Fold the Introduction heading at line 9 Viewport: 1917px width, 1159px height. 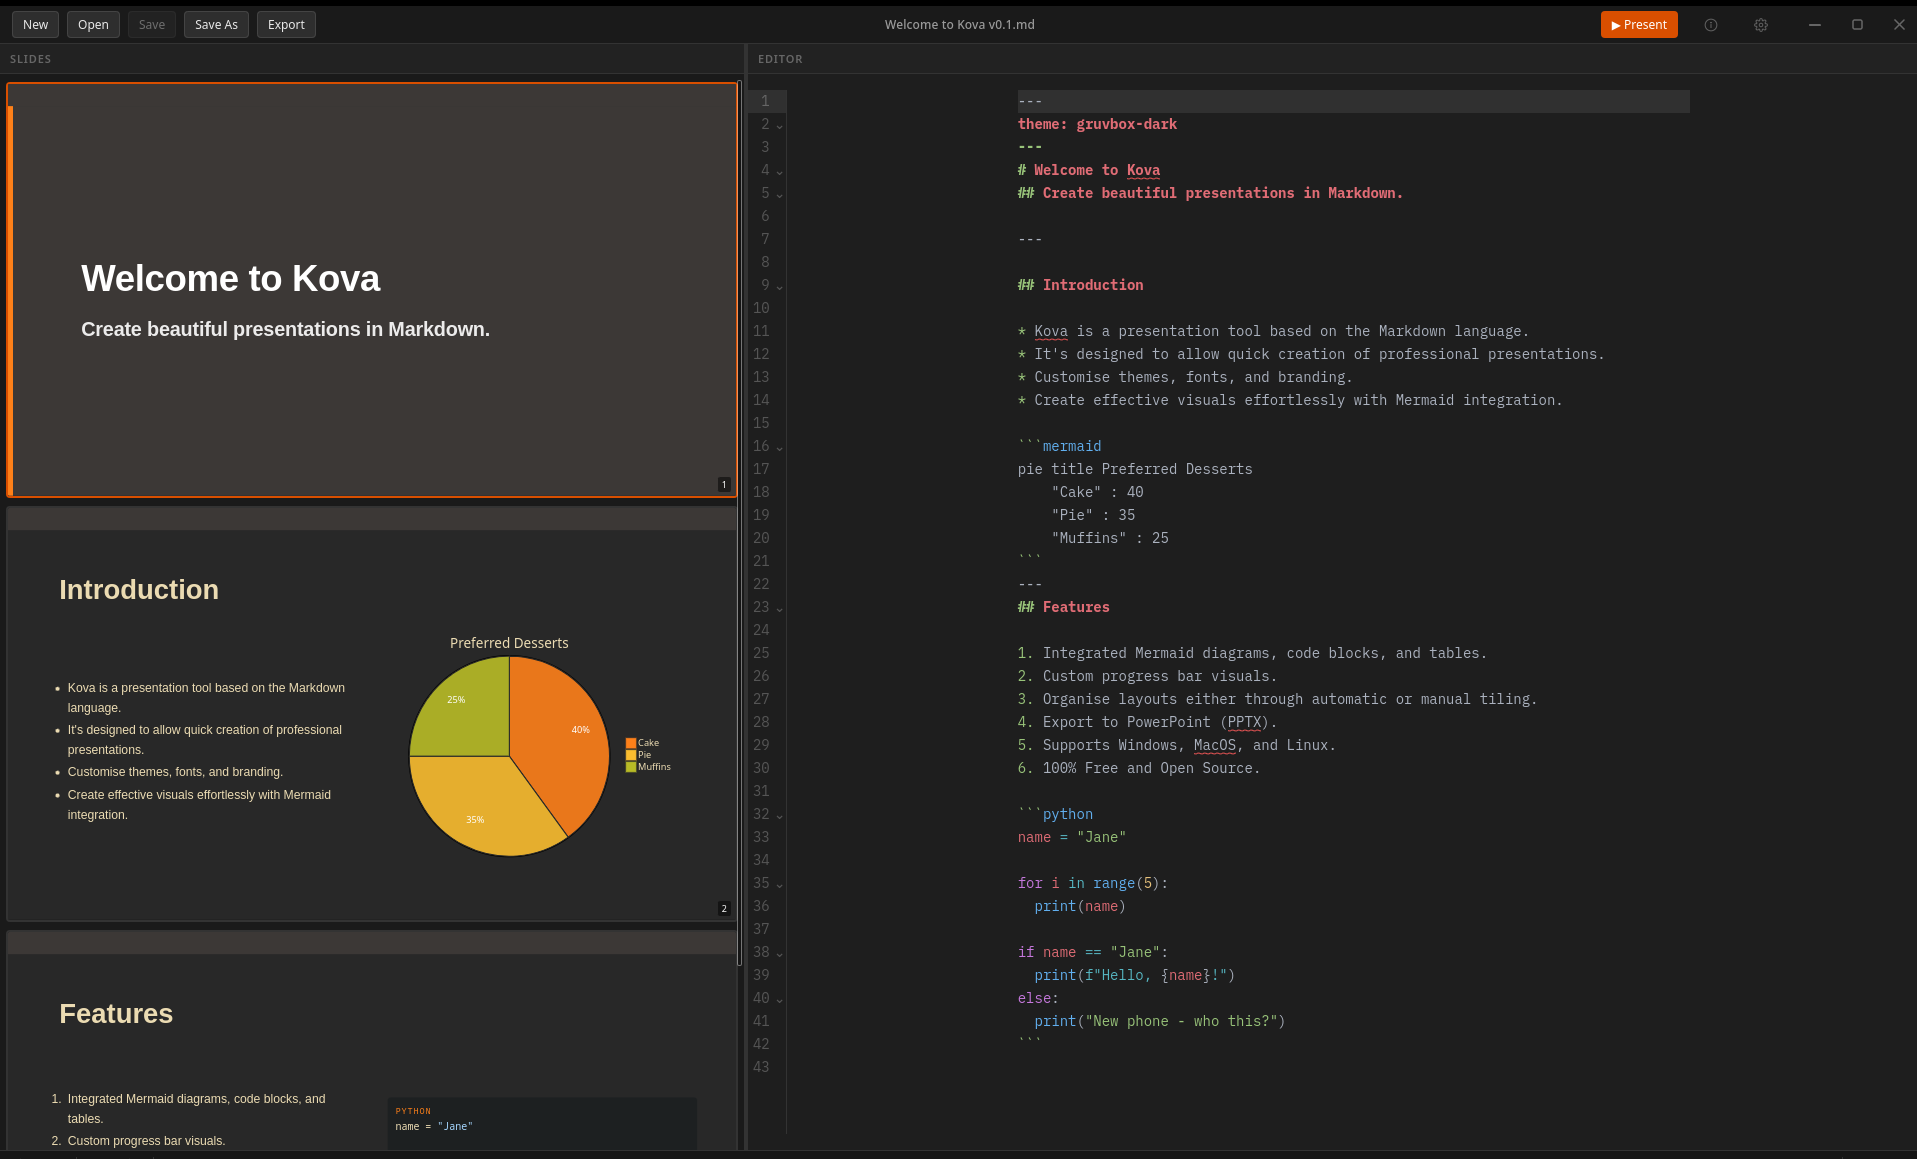click(780, 287)
